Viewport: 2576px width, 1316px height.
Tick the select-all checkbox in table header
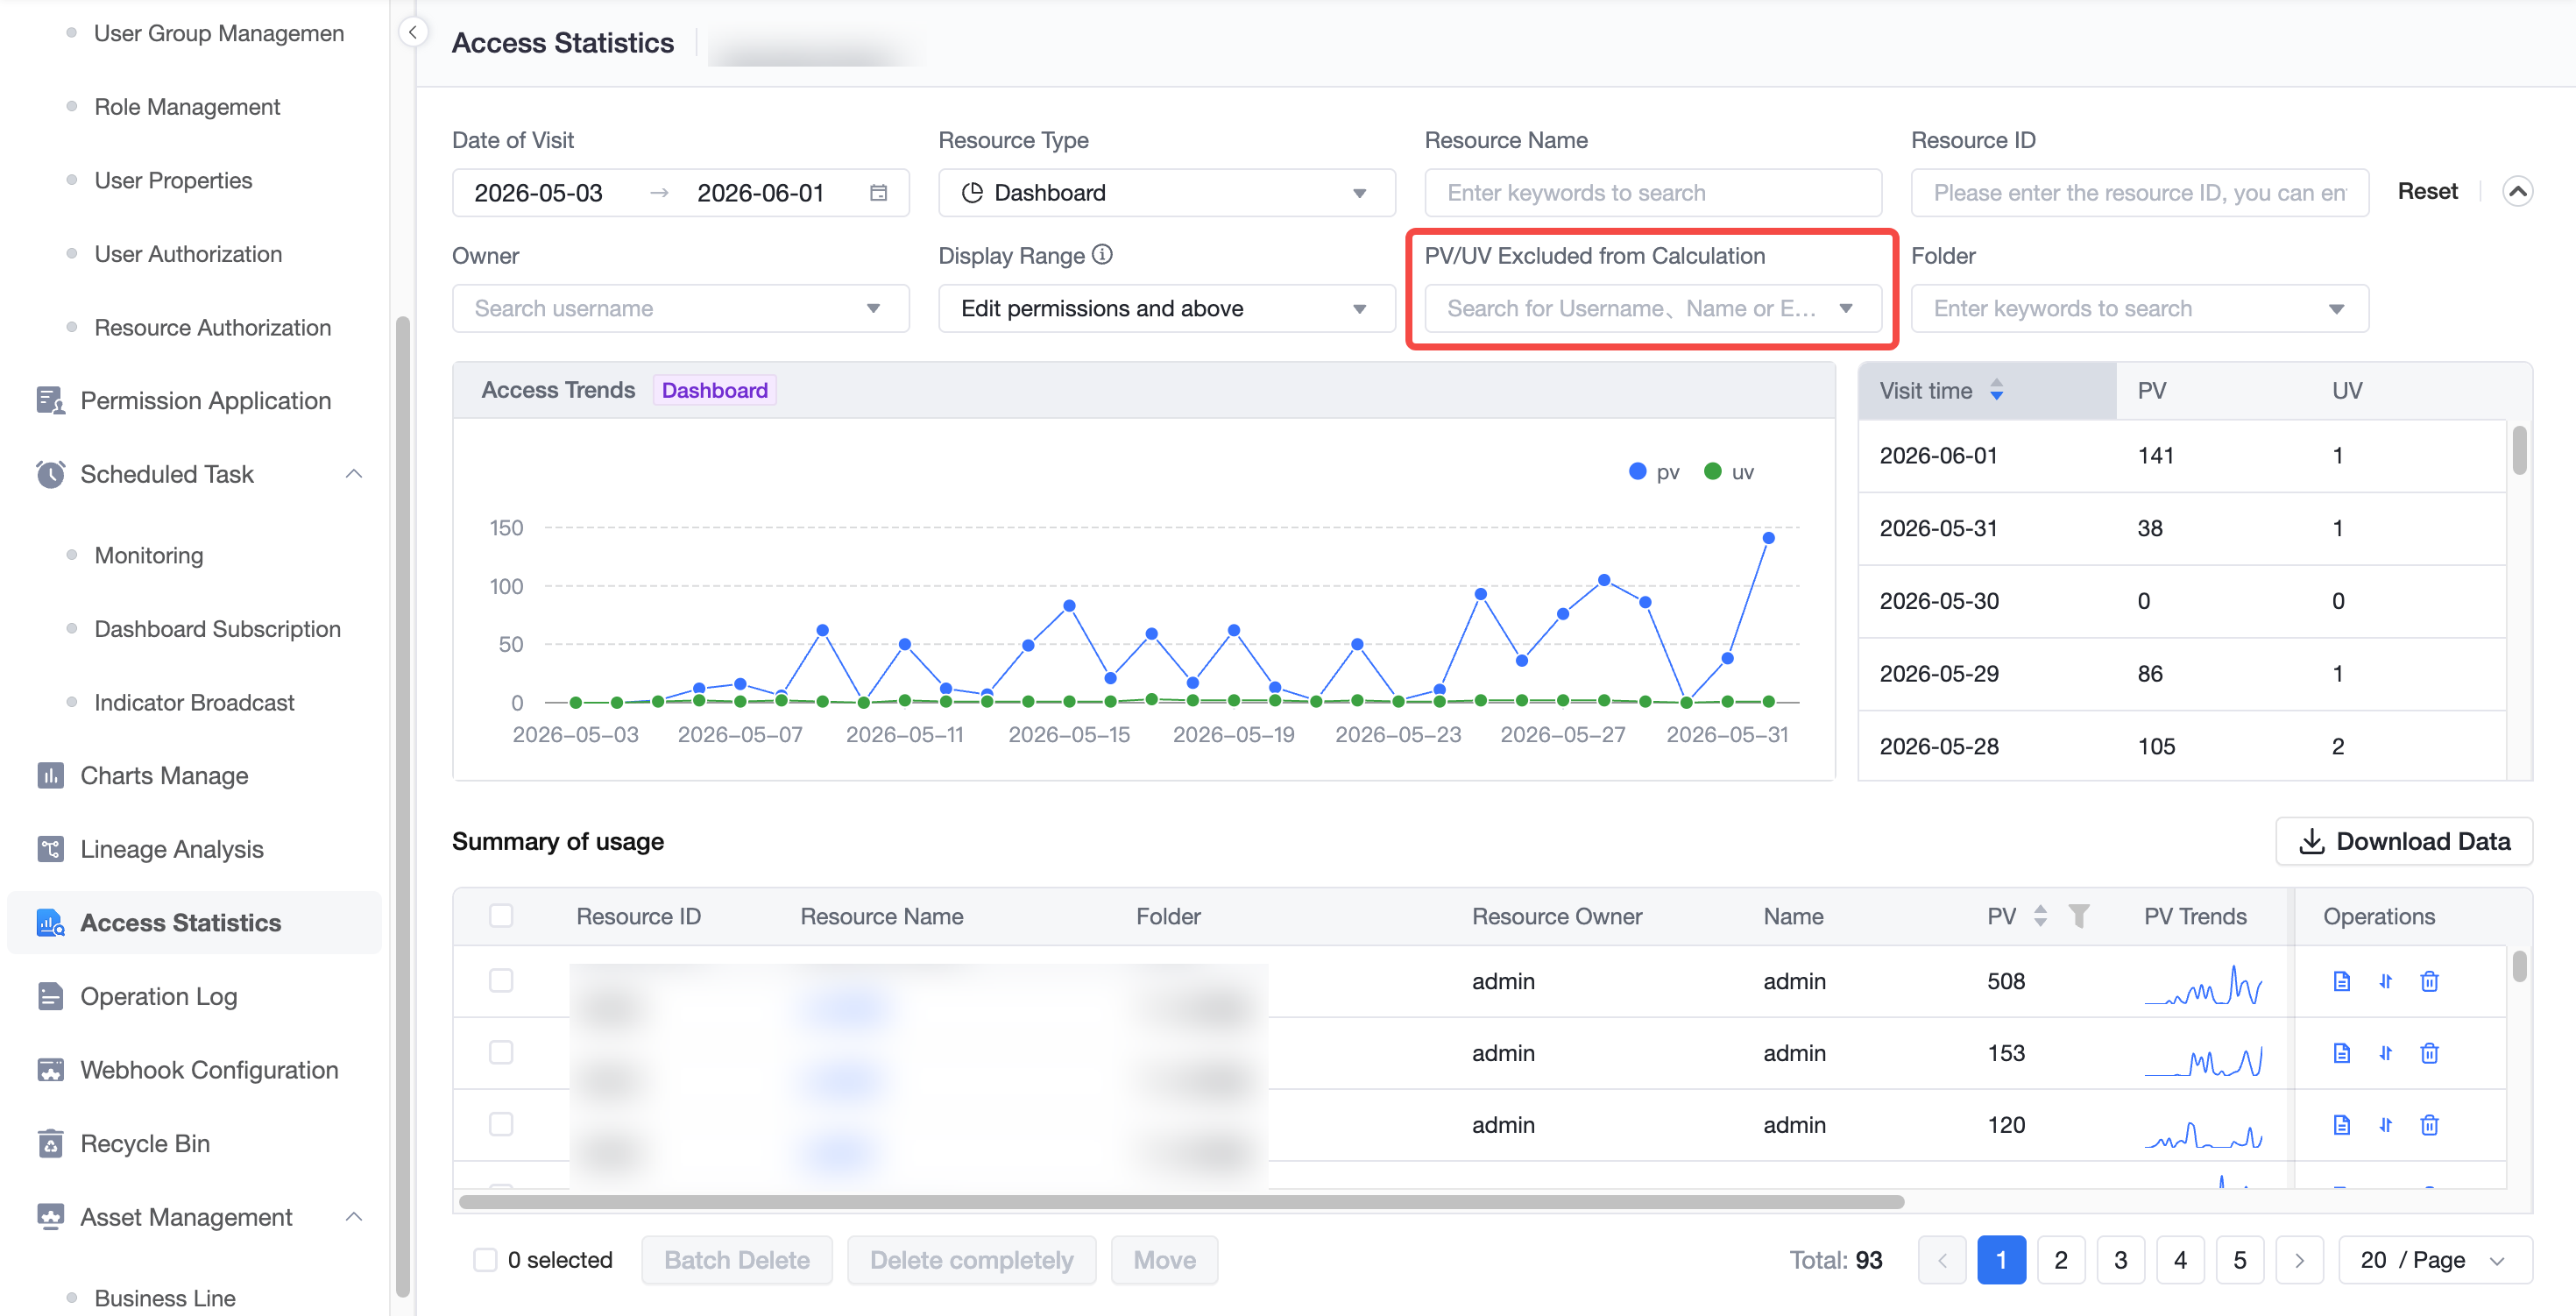[x=501, y=916]
